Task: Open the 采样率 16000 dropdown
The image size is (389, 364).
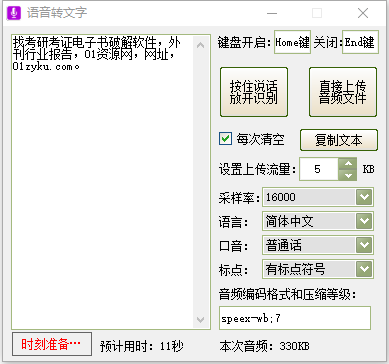Action: 318,197
